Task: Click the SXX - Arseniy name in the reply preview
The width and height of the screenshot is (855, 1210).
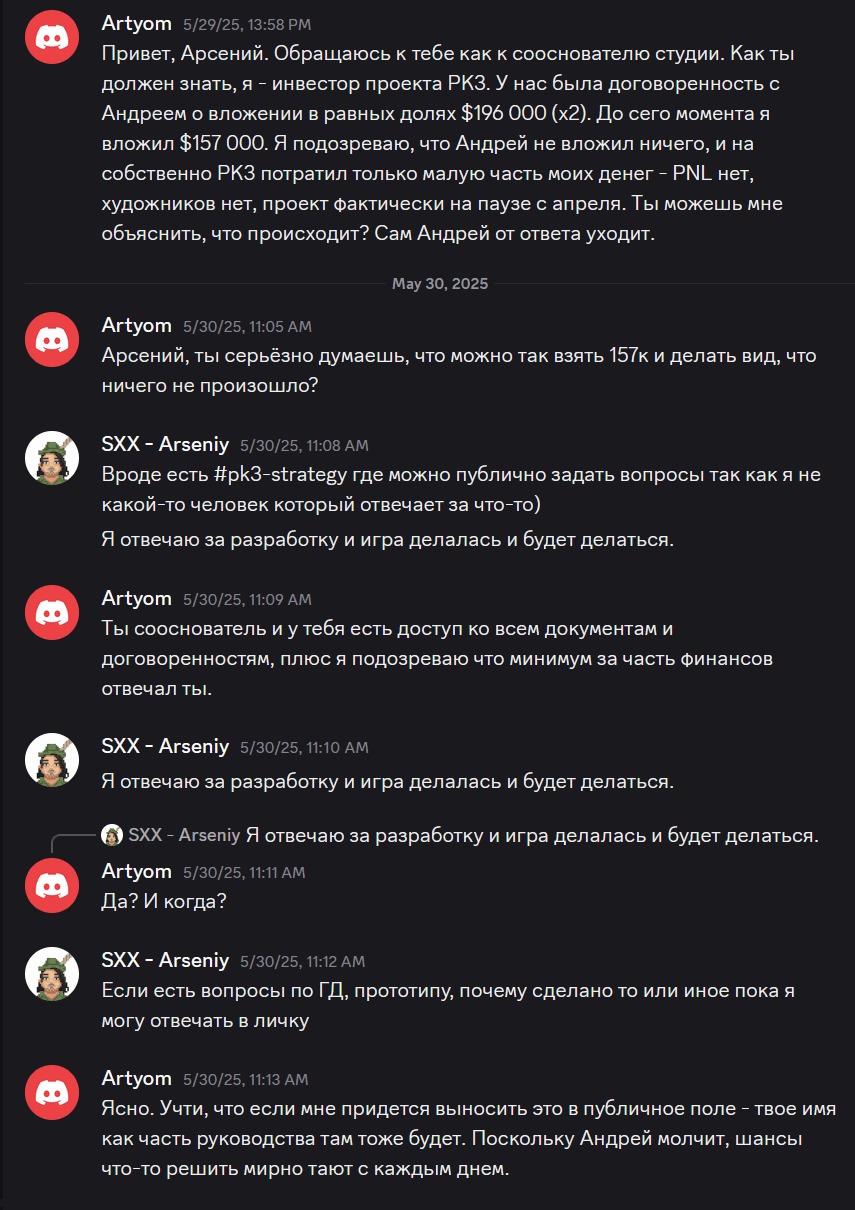Action: (x=184, y=835)
